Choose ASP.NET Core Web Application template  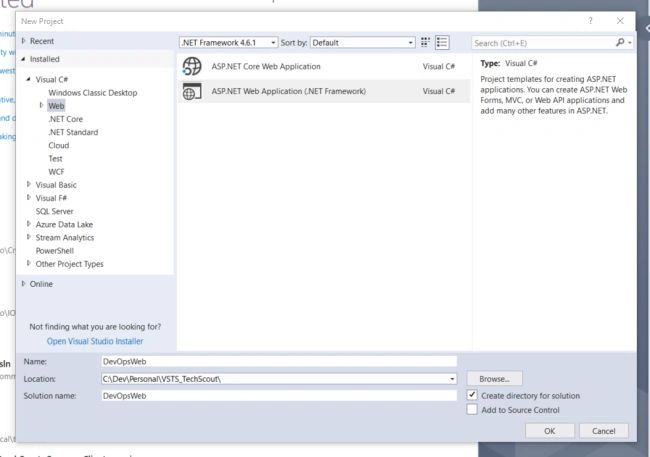324,66
